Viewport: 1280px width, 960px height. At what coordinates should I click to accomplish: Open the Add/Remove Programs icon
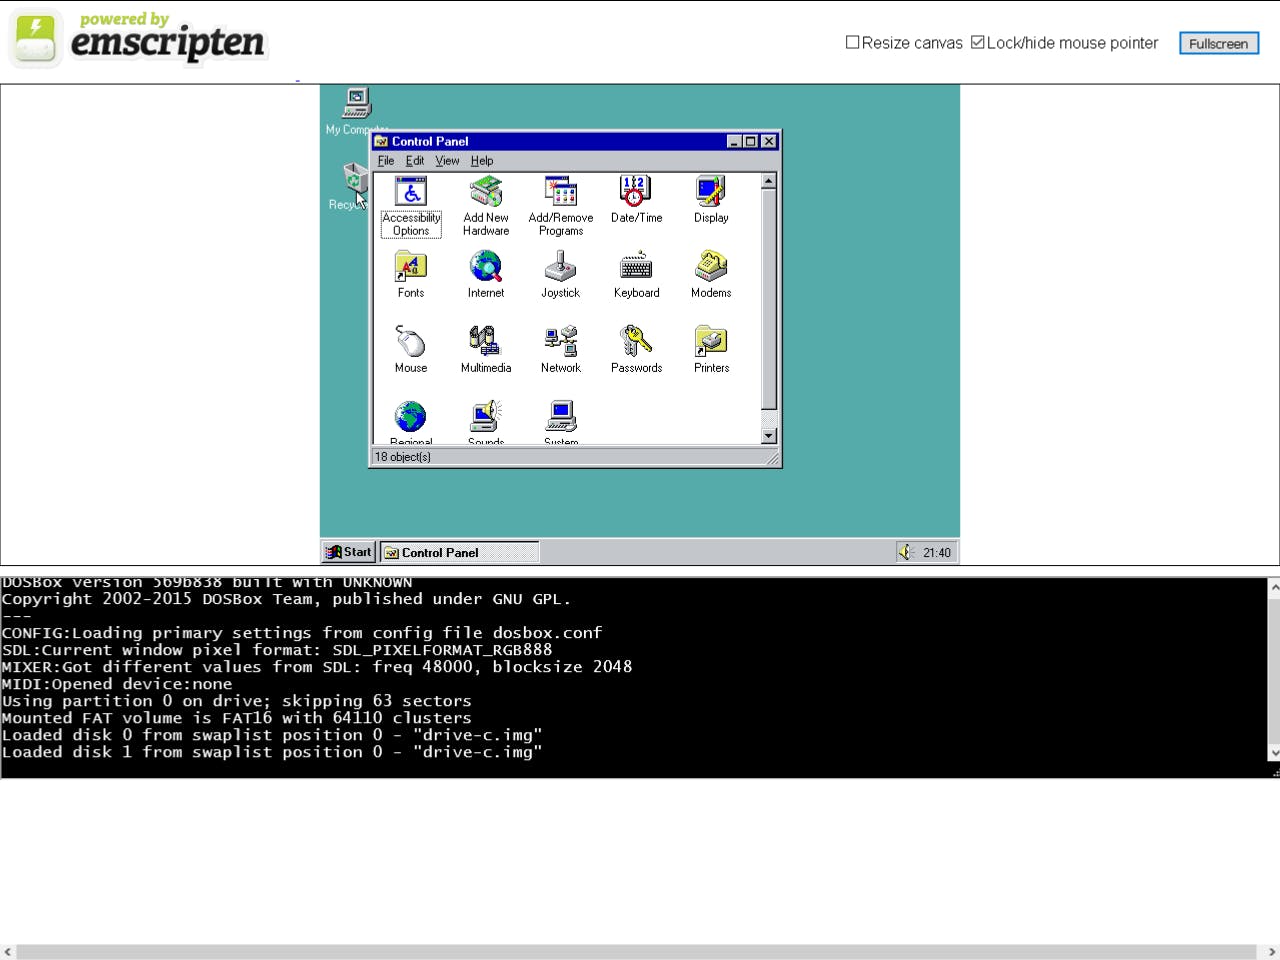click(561, 191)
